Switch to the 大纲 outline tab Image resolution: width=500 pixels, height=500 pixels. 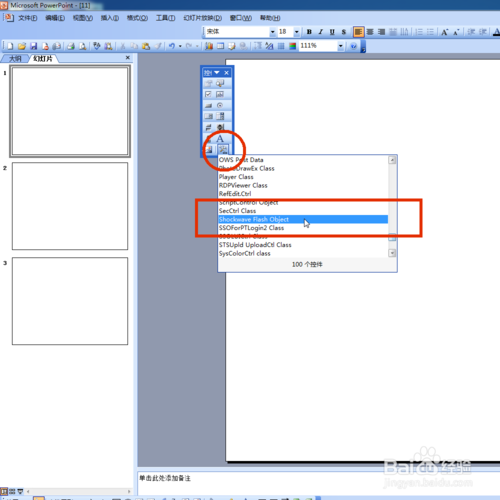pyautogui.click(x=15, y=59)
